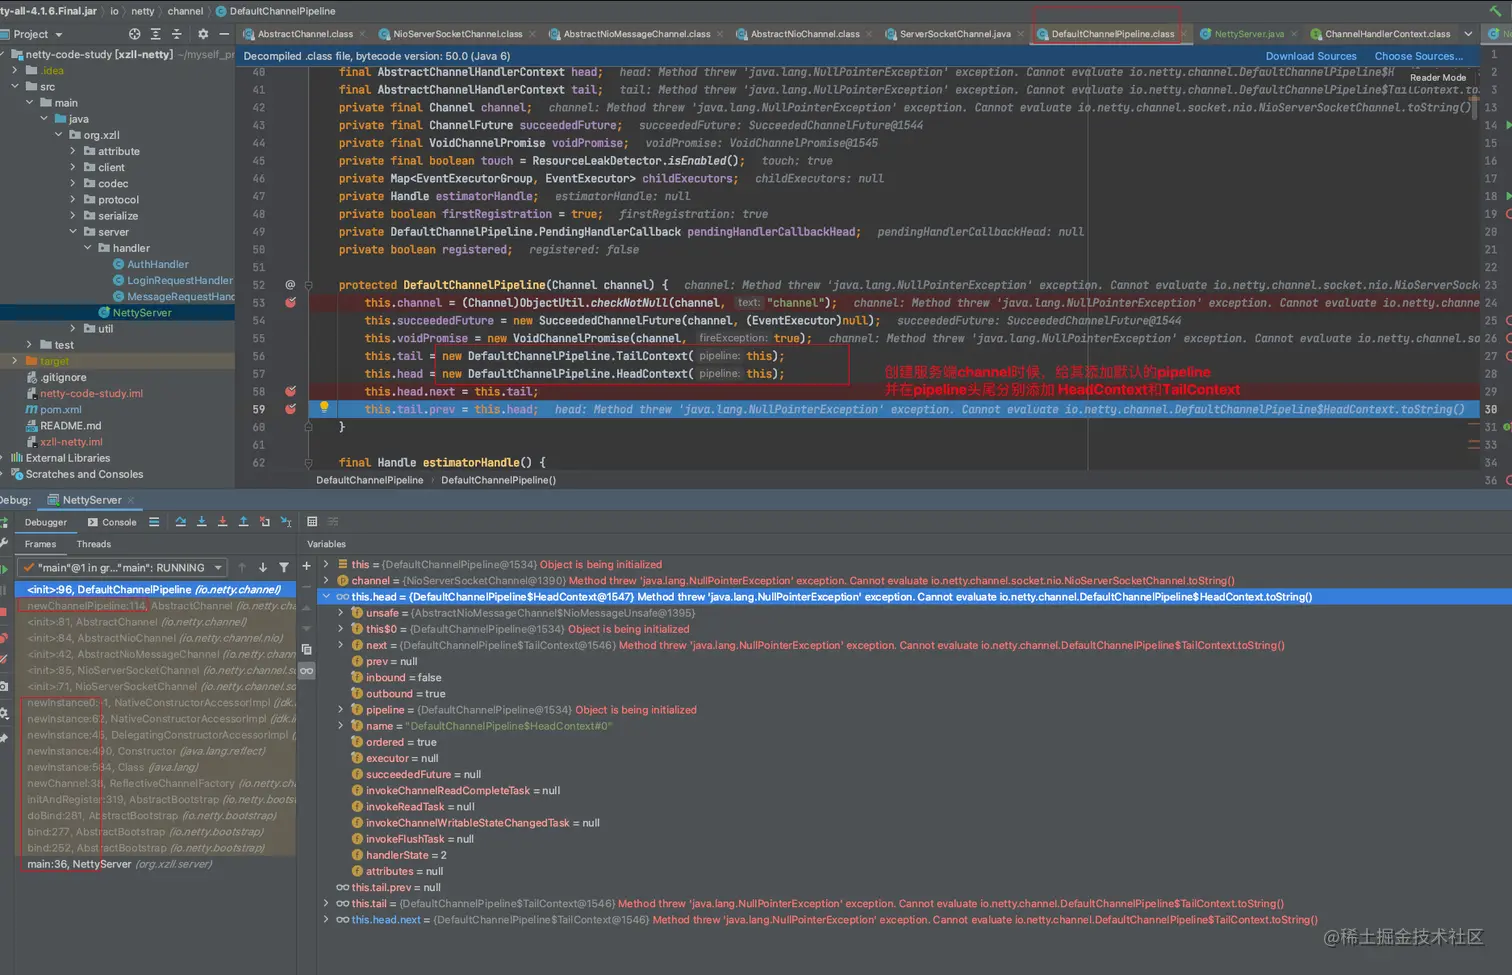Select the handlerState = 2 variable row

[406, 855]
